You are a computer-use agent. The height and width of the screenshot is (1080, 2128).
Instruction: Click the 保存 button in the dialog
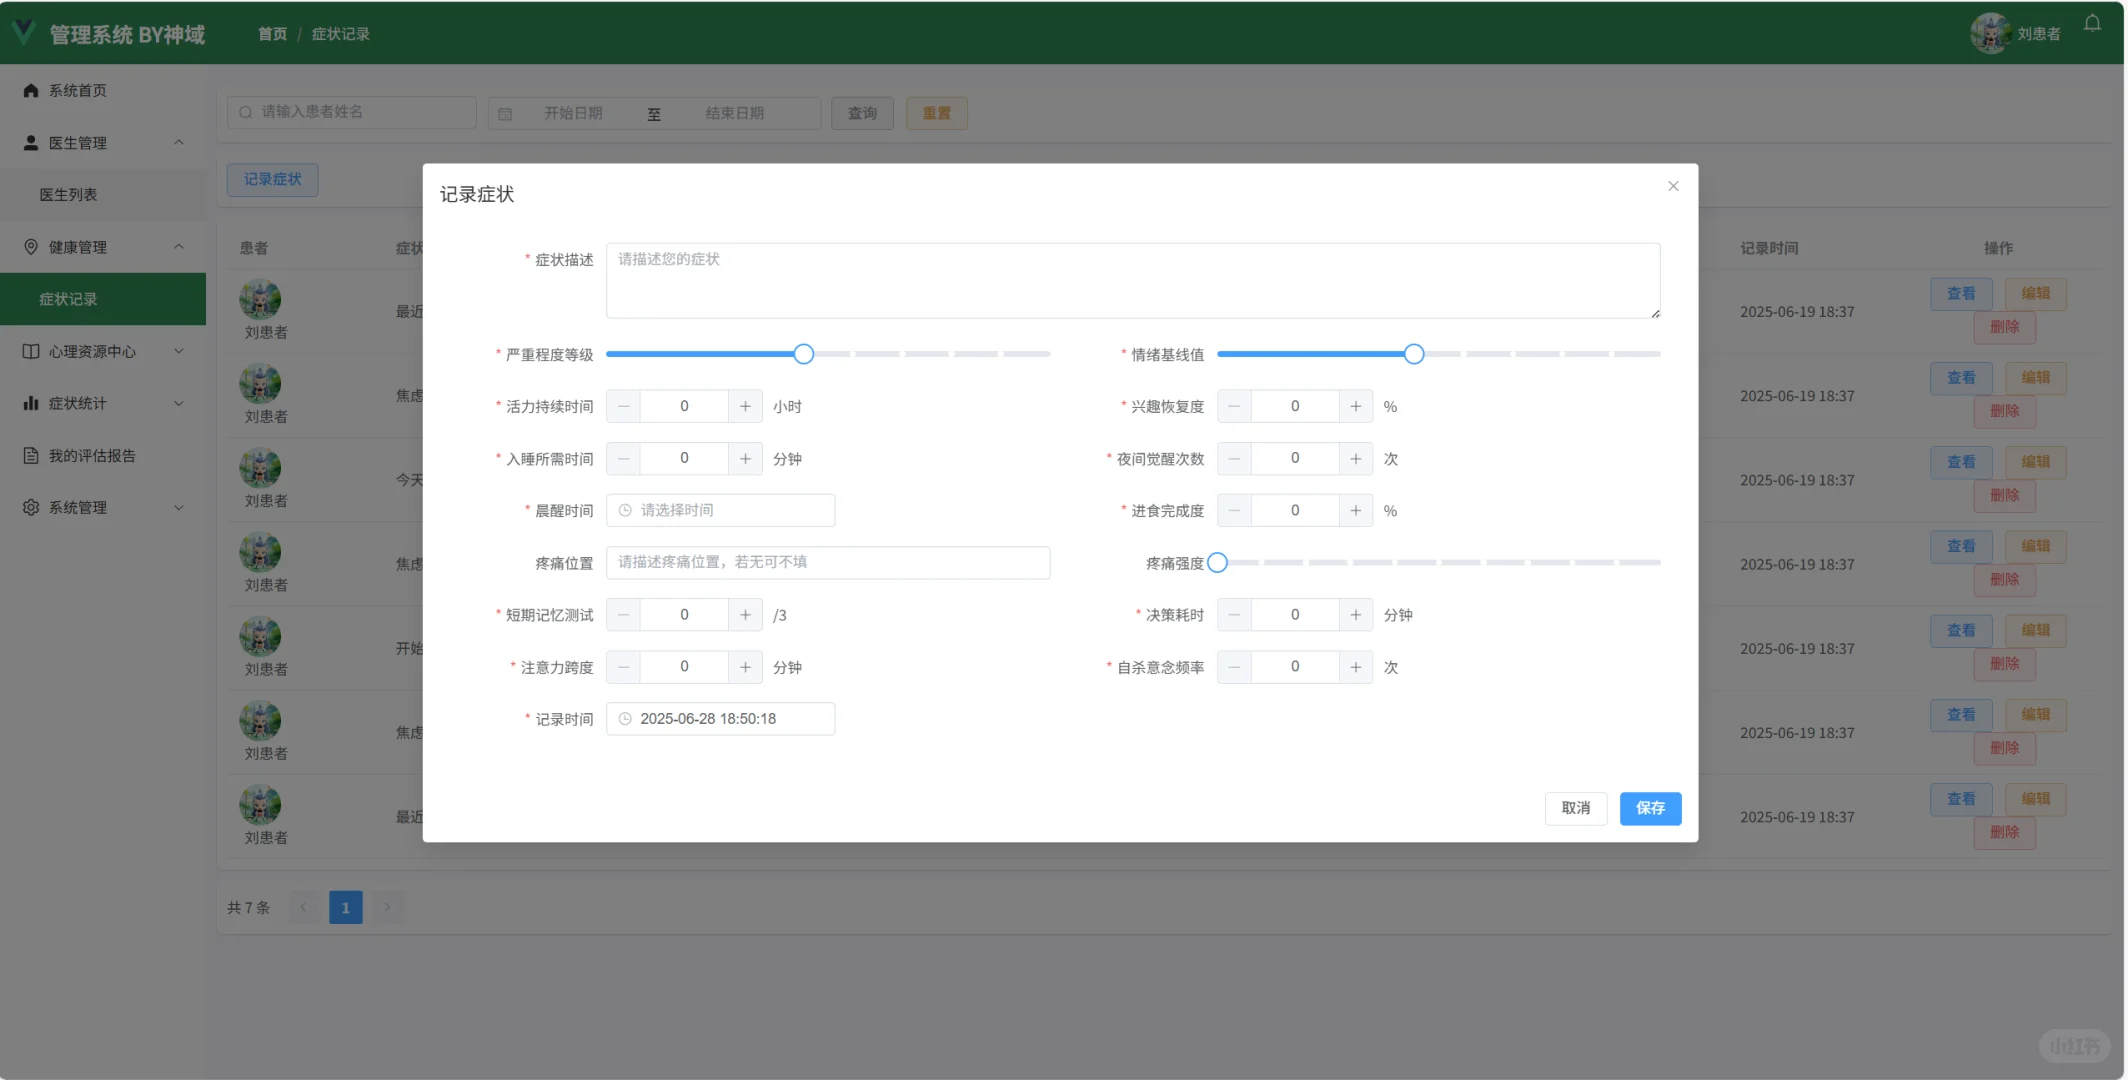(x=1650, y=809)
